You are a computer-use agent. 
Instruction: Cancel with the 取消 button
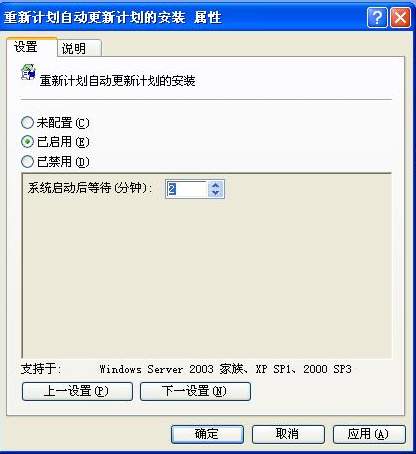click(x=288, y=434)
